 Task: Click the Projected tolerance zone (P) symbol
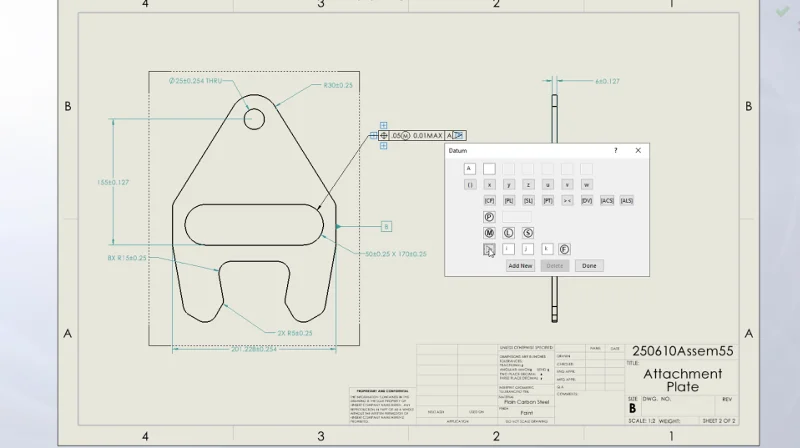[489, 217]
